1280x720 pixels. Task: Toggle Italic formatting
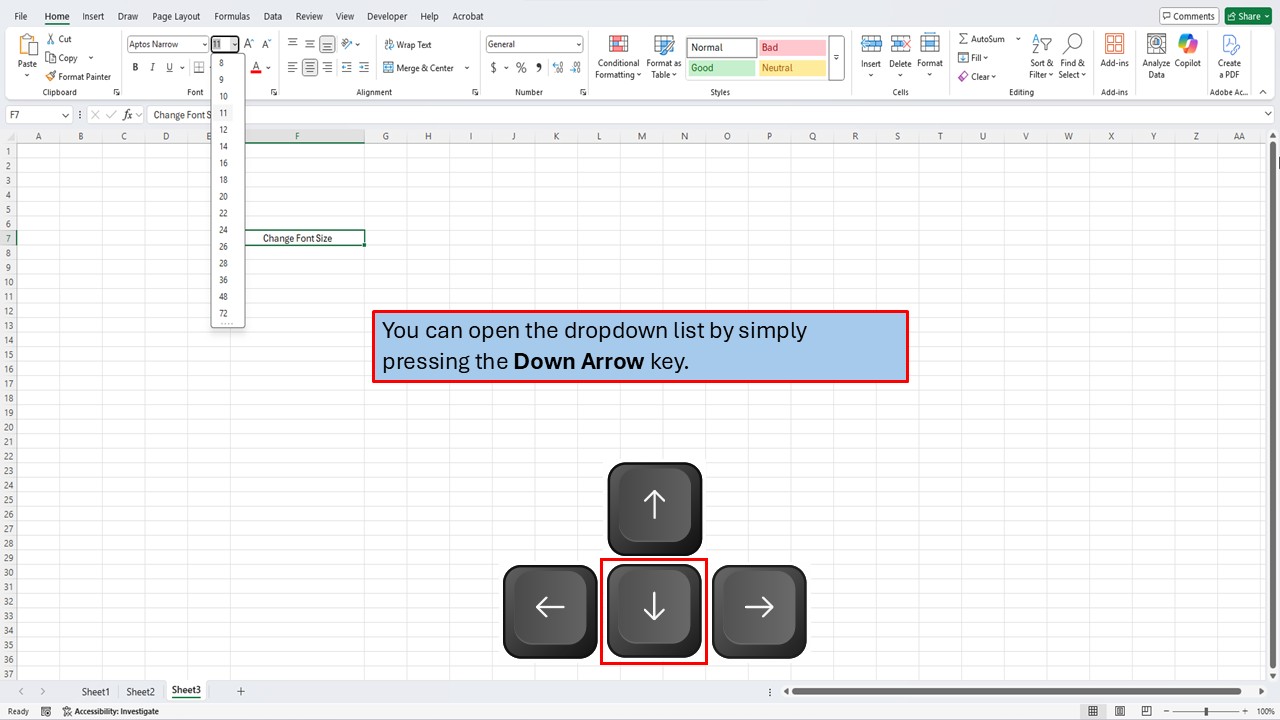pyautogui.click(x=152, y=68)
